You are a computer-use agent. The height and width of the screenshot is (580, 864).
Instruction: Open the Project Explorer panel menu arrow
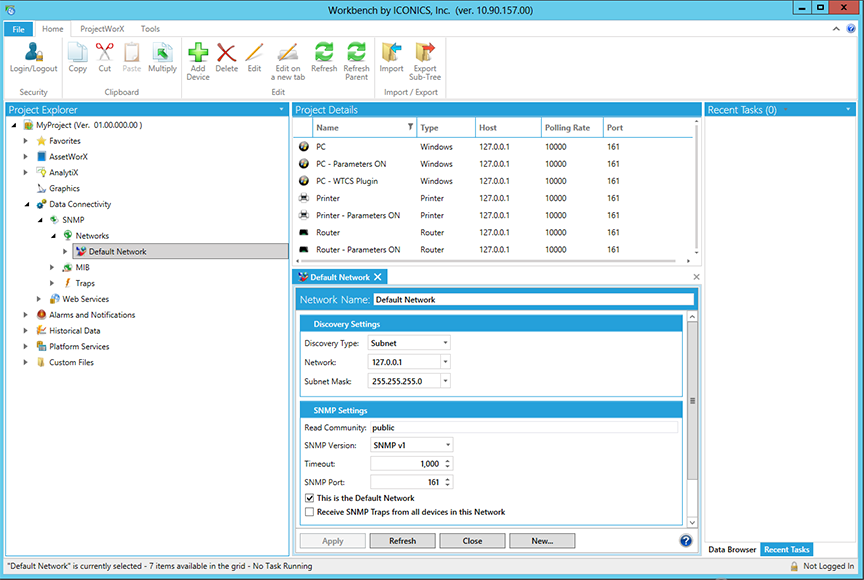click(x=282, y=110)
